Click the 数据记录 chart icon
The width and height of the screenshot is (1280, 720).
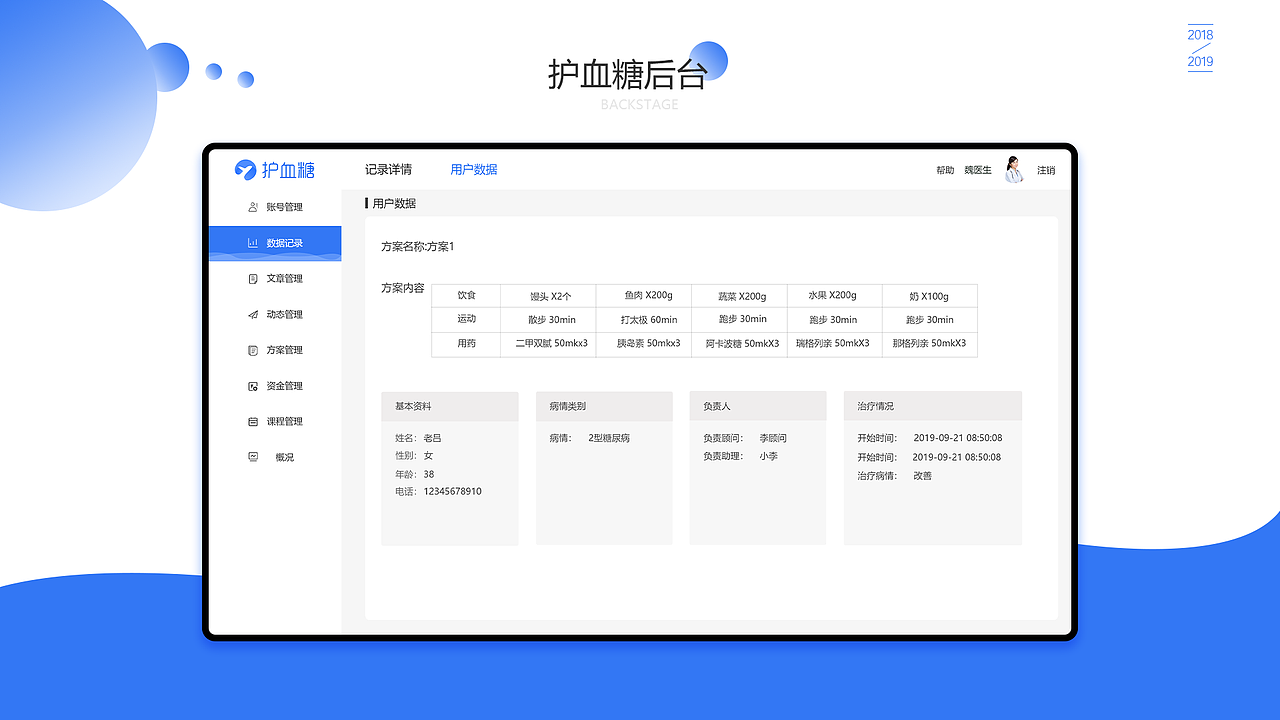(254, 242)
